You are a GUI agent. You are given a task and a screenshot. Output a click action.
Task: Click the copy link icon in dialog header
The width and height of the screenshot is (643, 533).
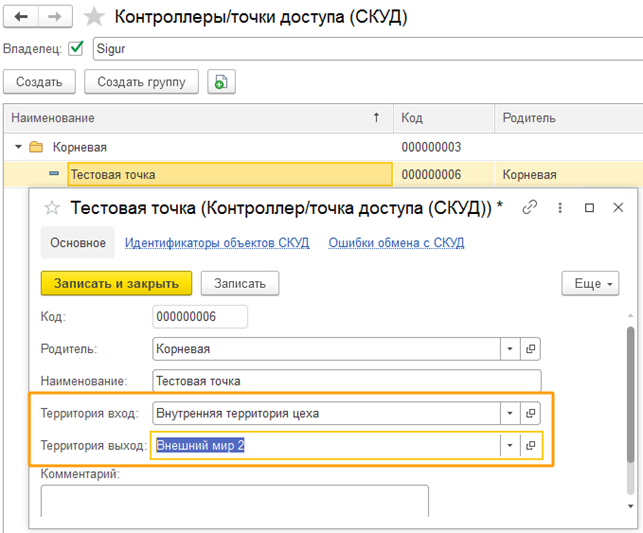click(530, 207)
